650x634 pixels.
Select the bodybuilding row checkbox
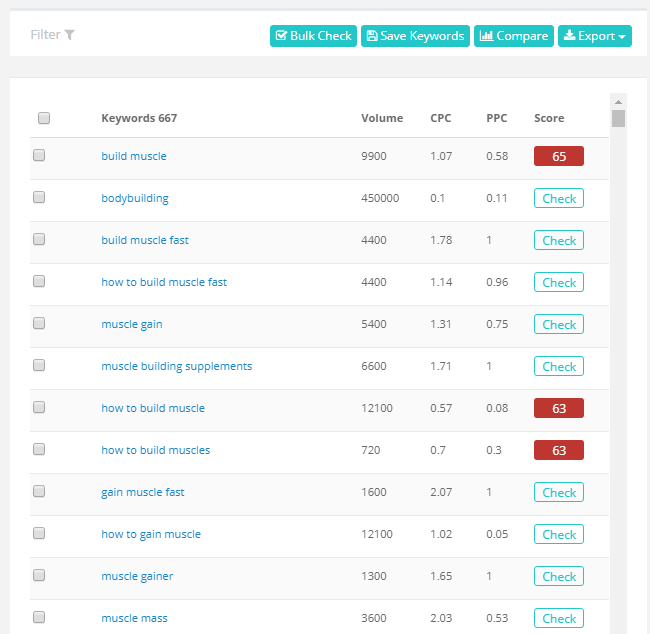(39, 198)
